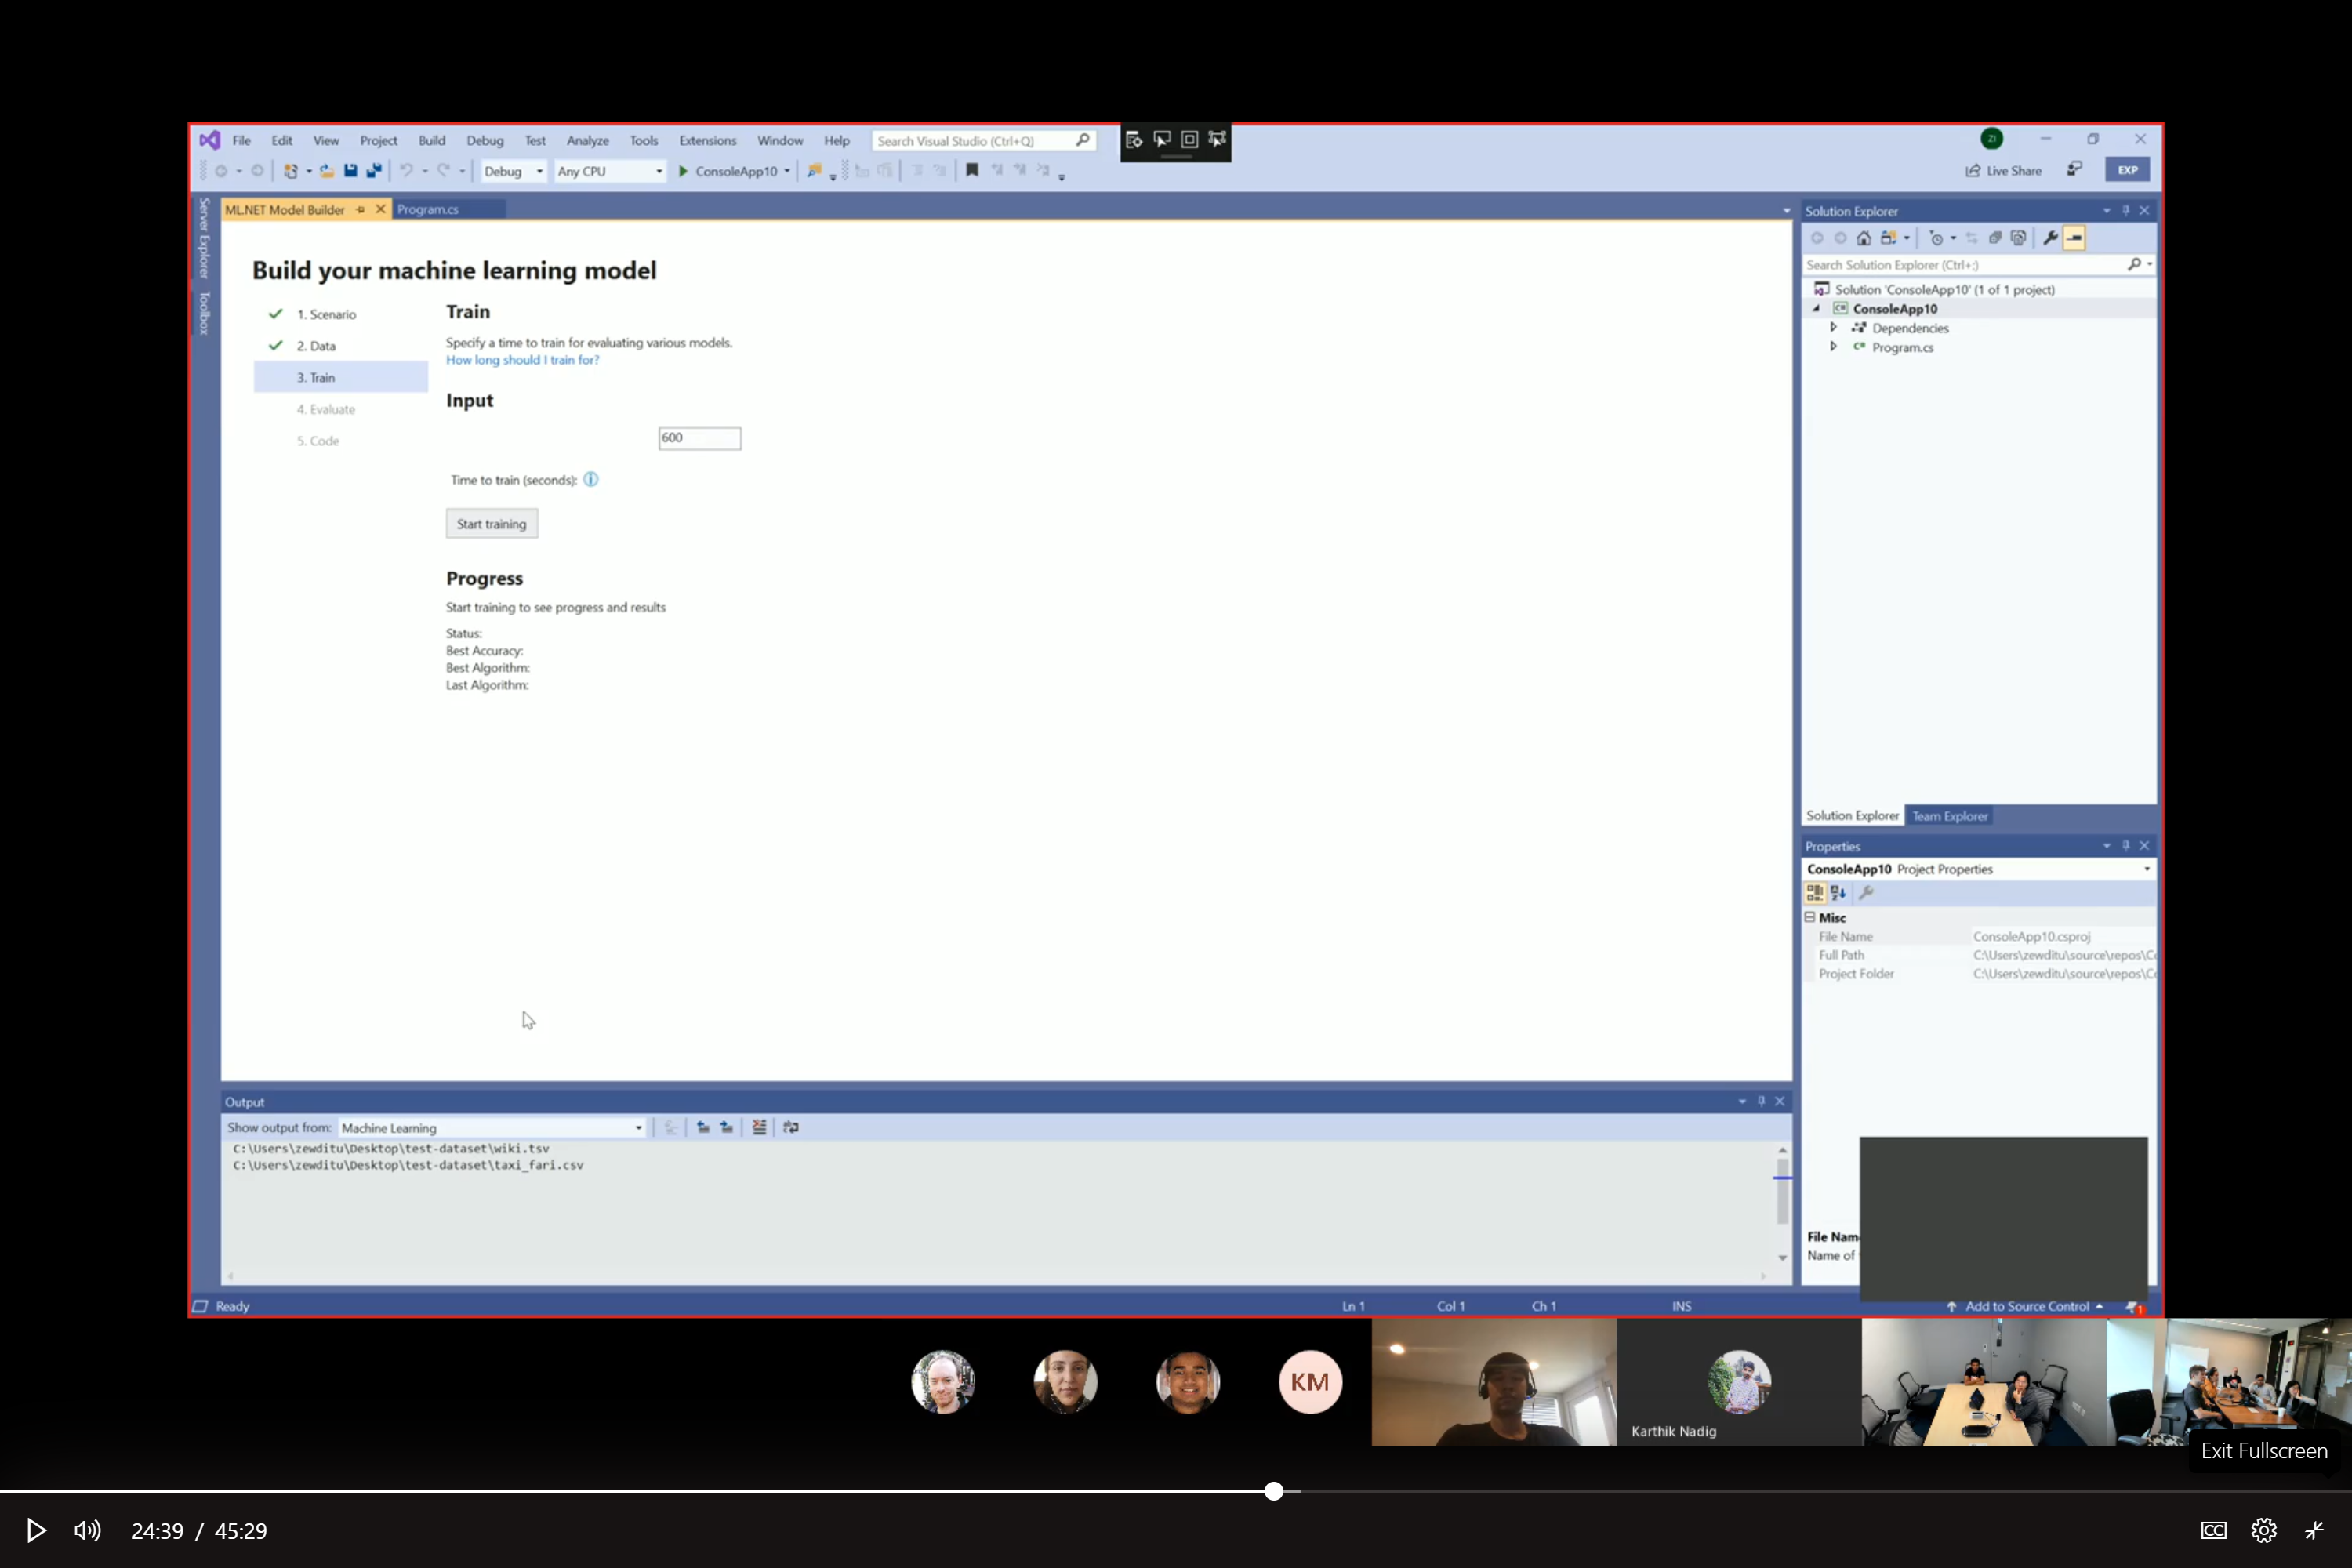Pin the ML.NET Model Builder tab

pyautogui.click(x=361, y=209)
